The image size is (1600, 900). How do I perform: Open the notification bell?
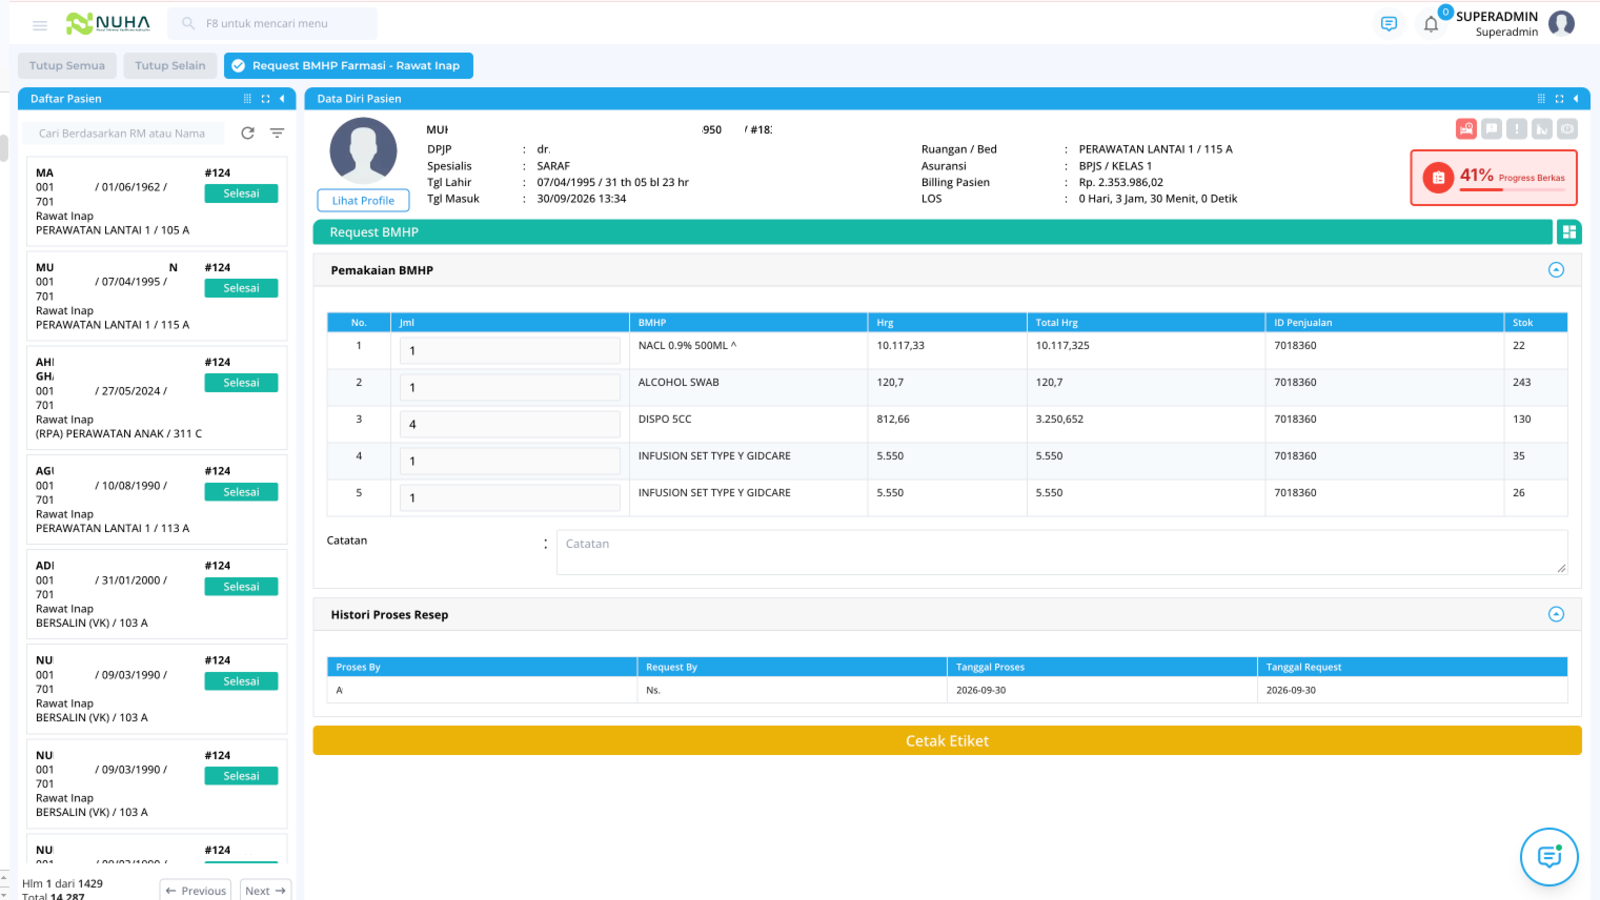pyautogui.click(x=1431, y=24)
